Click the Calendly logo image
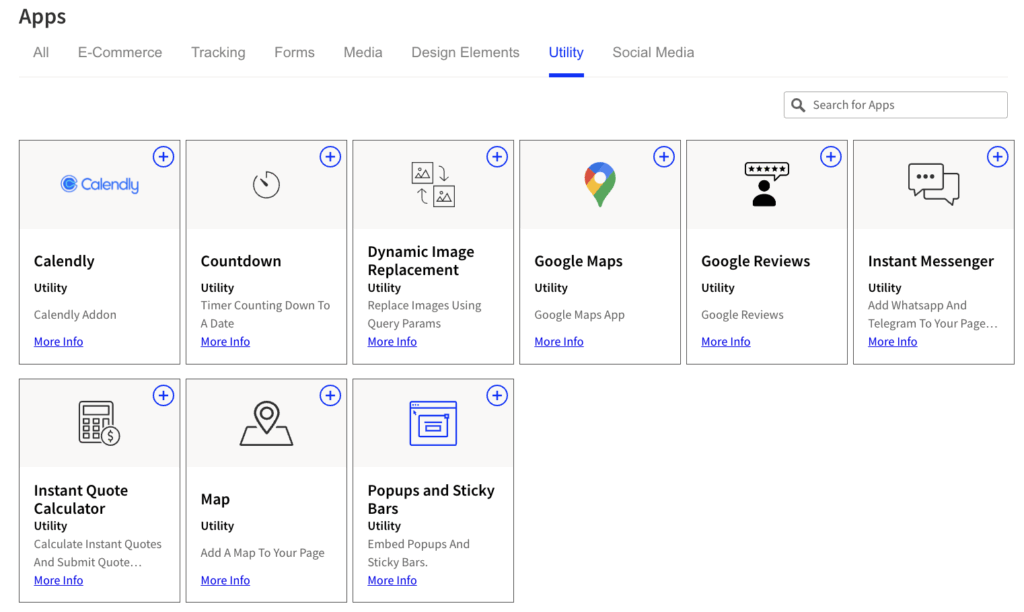The width and height of the screenshot is (1024, 612). coord(100,185)
